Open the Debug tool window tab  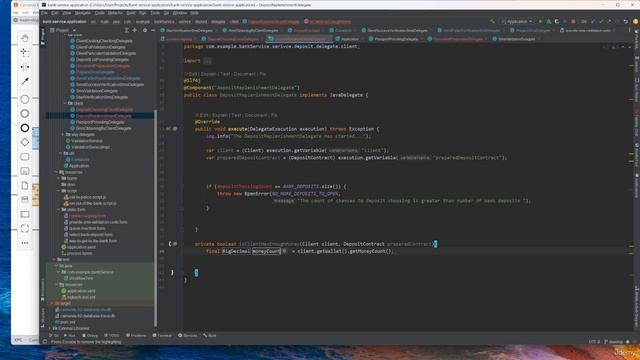(90, 336)
